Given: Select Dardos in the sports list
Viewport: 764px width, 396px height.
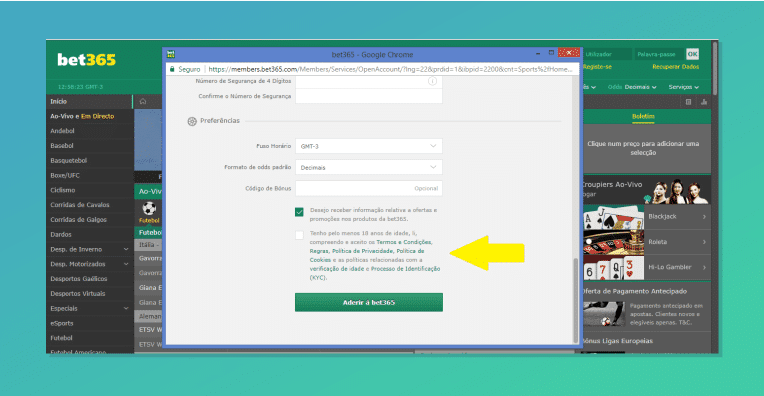Looking at the screenshot, I should pos(90,234).
